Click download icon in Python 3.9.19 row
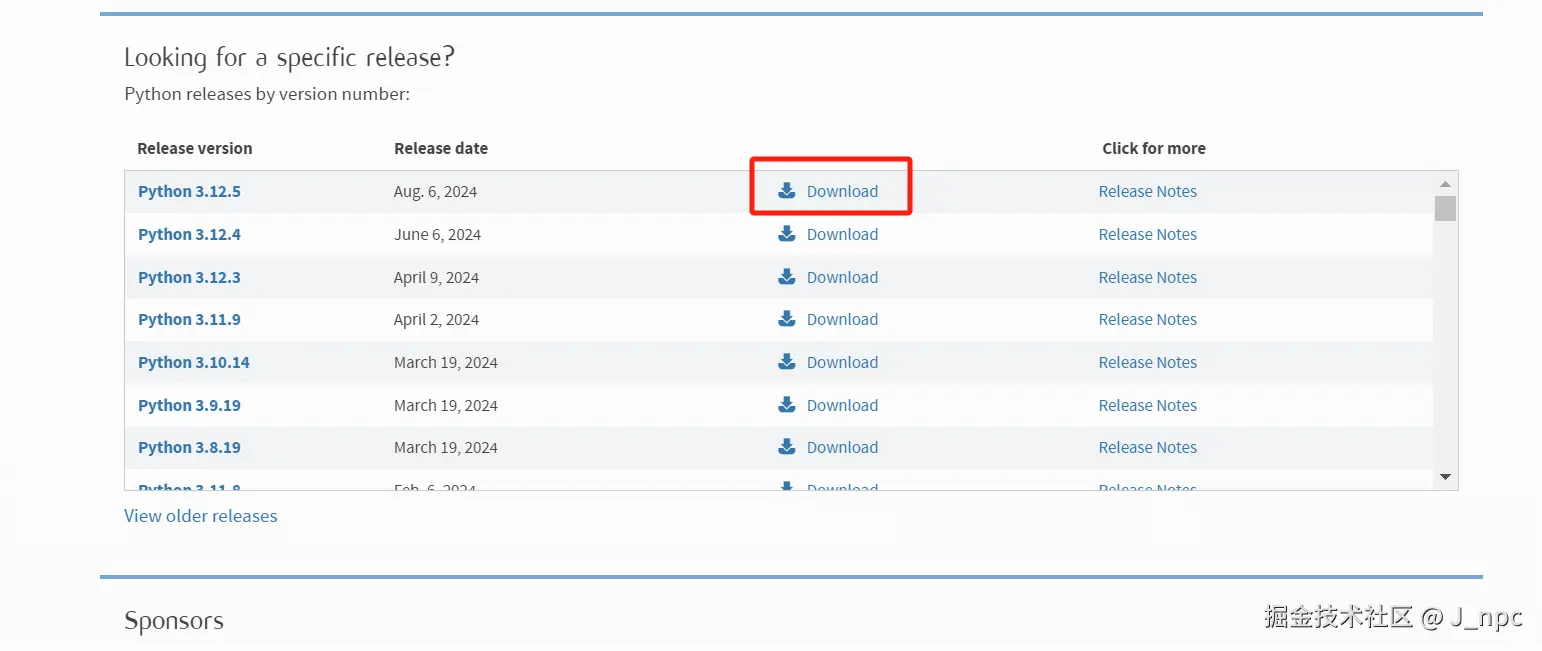Viewport: 1542px width, 651px height. point(787,405)
